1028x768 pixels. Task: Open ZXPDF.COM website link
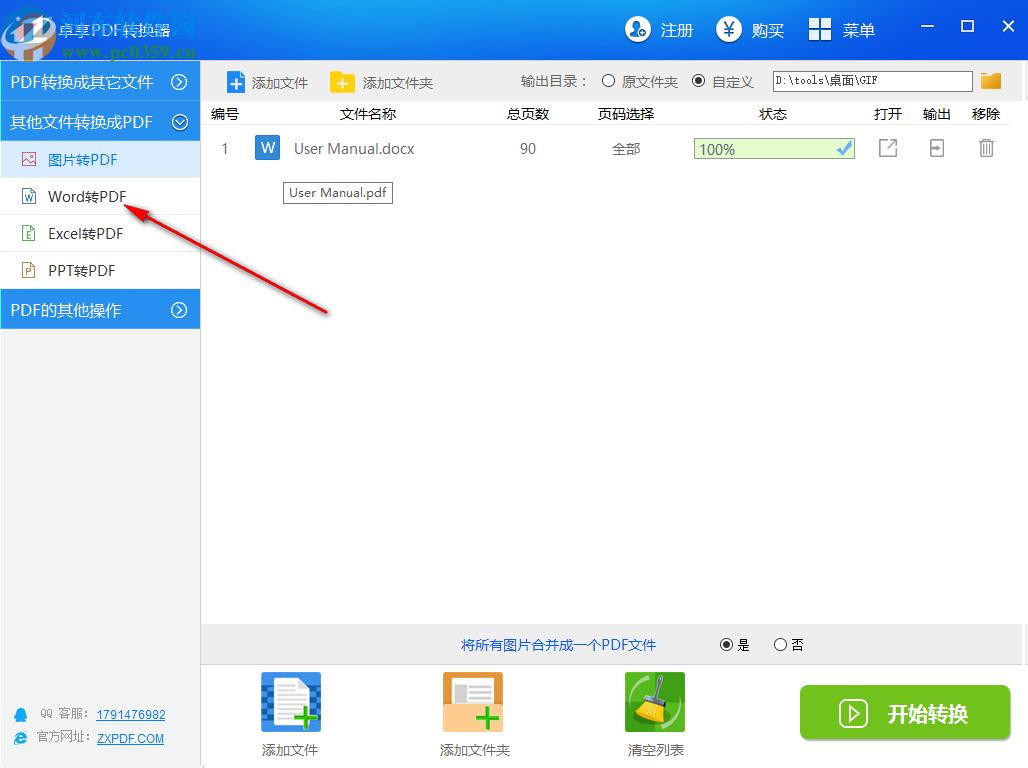point(130,738)
